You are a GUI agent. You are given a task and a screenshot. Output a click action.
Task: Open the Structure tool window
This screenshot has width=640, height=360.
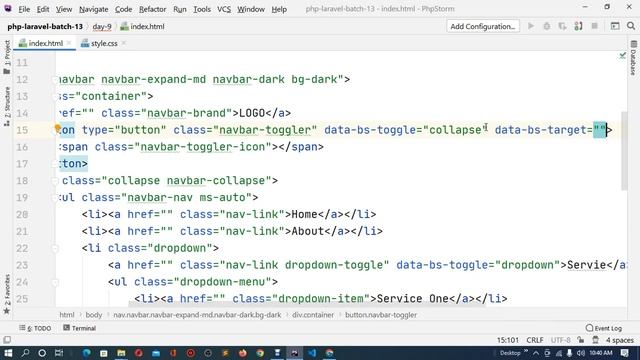tap(7, 106)
